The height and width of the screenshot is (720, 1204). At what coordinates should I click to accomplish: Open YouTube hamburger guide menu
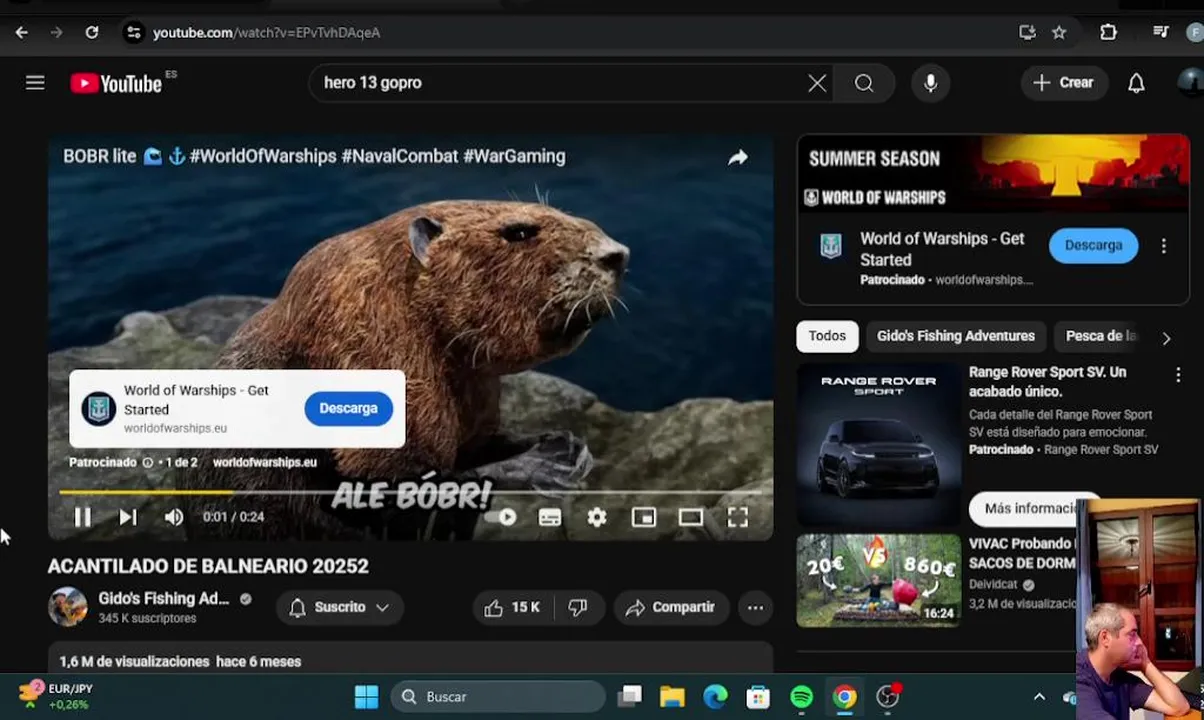pos(35,83)
